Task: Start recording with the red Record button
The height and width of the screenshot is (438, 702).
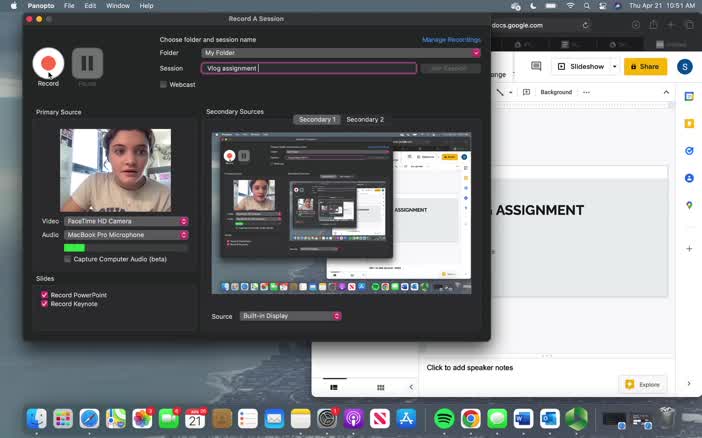Action: coord(48,63)
